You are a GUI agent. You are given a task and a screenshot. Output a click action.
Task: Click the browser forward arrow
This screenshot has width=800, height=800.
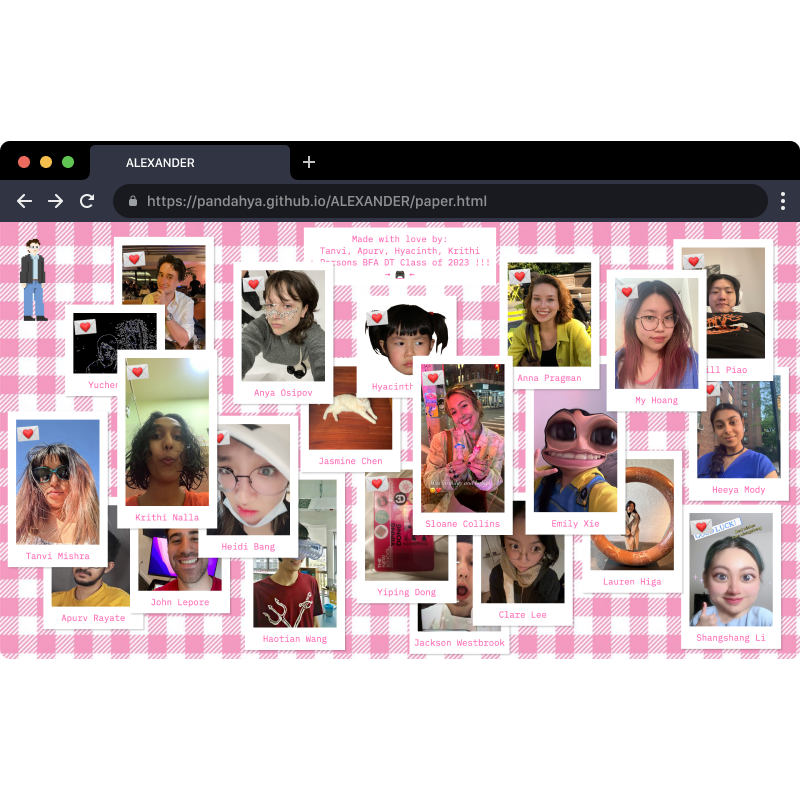(56, 201)
